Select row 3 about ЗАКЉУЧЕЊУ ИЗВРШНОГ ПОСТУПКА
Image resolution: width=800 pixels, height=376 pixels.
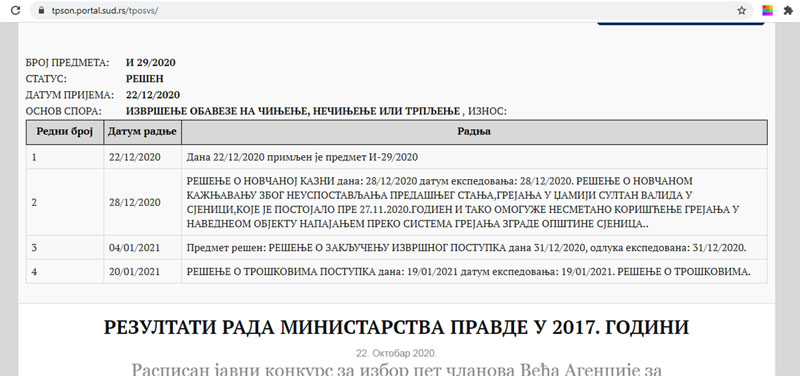click(x=396, y=247)
